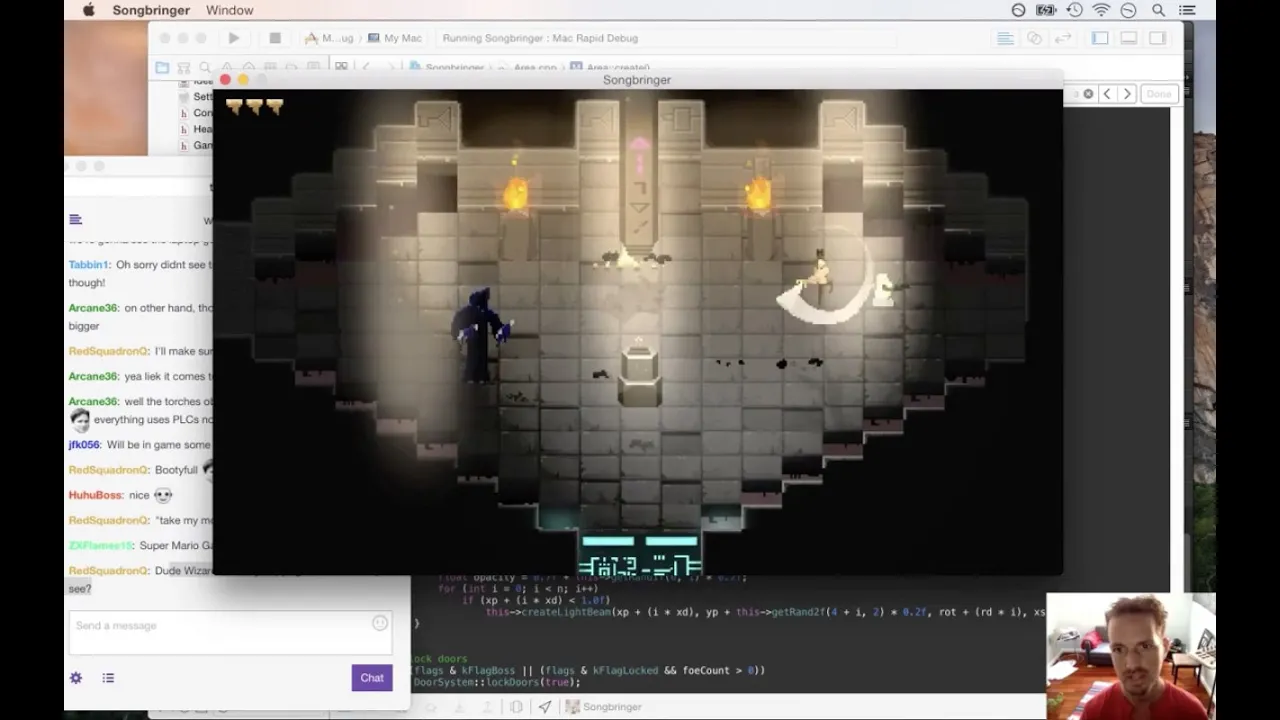The height and width of the screenshot is (720, 1280).
Task: Click username ZXFlames15 in chat
Action: (x=100, y=545)
